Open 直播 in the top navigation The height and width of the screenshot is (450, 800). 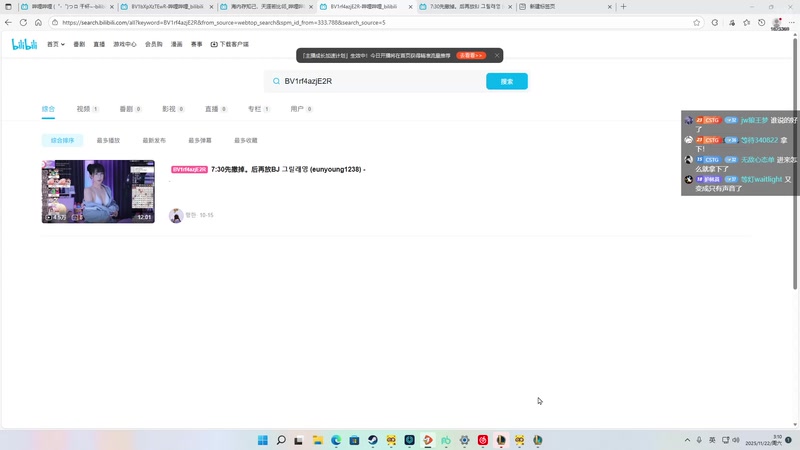99,44
